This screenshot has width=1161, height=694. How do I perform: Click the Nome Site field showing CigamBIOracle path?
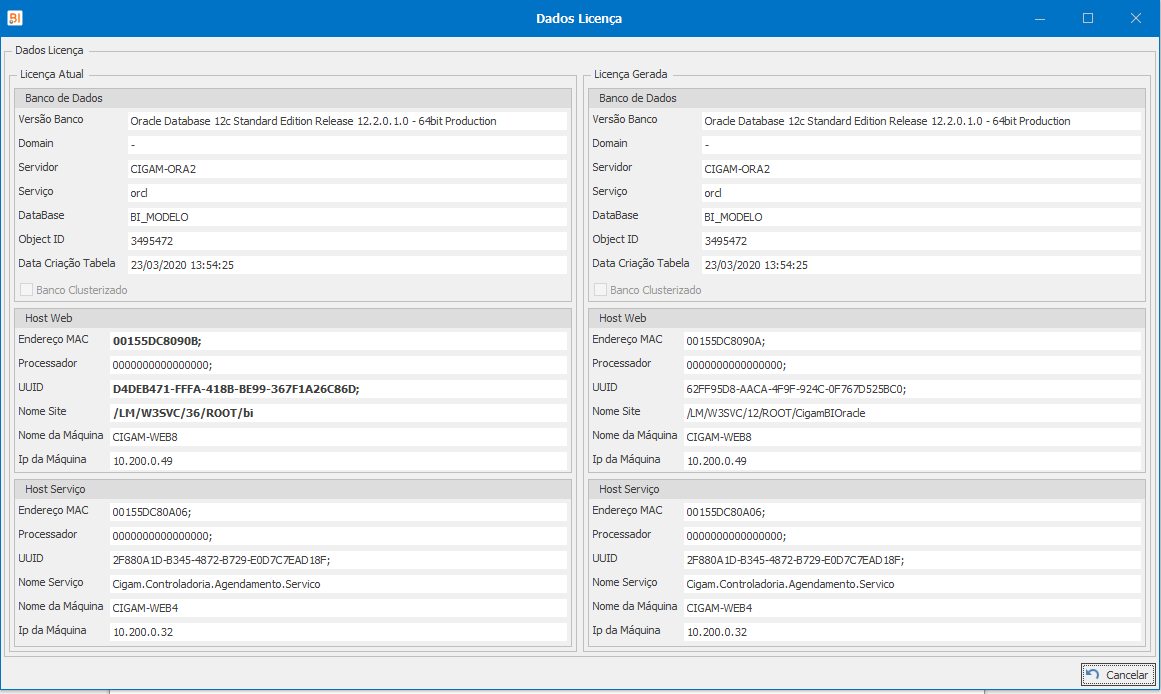coord(912,412)
